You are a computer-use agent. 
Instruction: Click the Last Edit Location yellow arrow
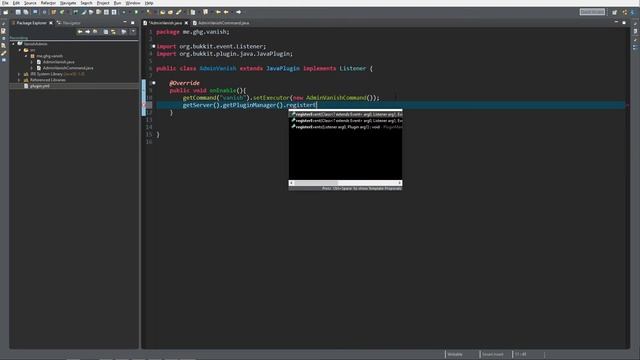(218, 12)
